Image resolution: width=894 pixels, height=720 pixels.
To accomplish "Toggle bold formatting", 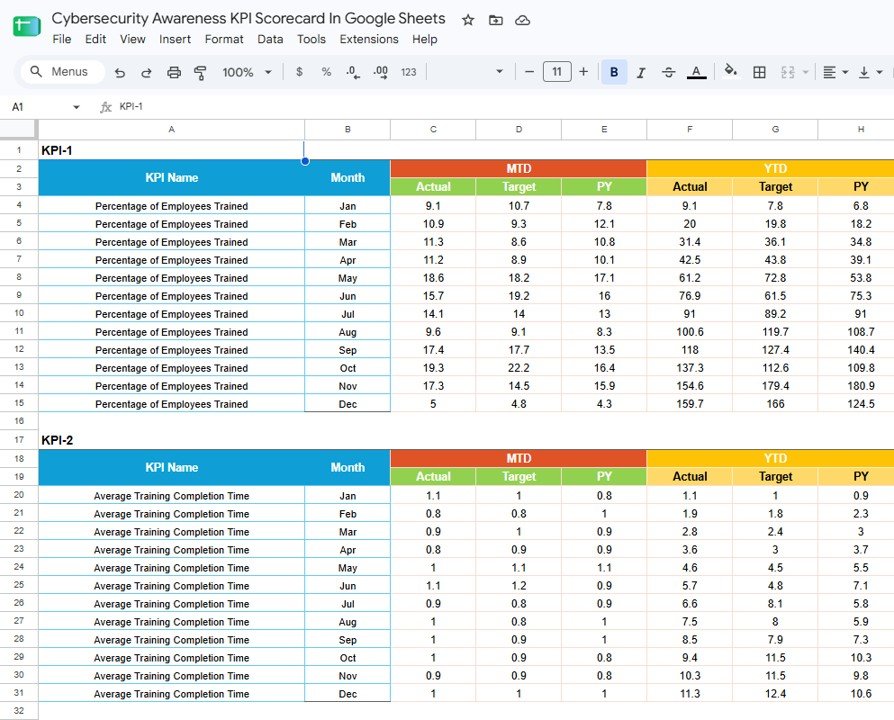I will pos(614,72).
